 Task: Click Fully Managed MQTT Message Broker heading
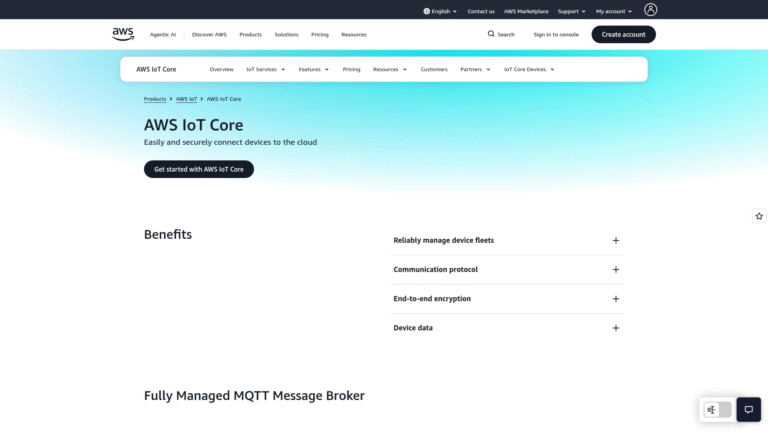(x=254, y=396)
